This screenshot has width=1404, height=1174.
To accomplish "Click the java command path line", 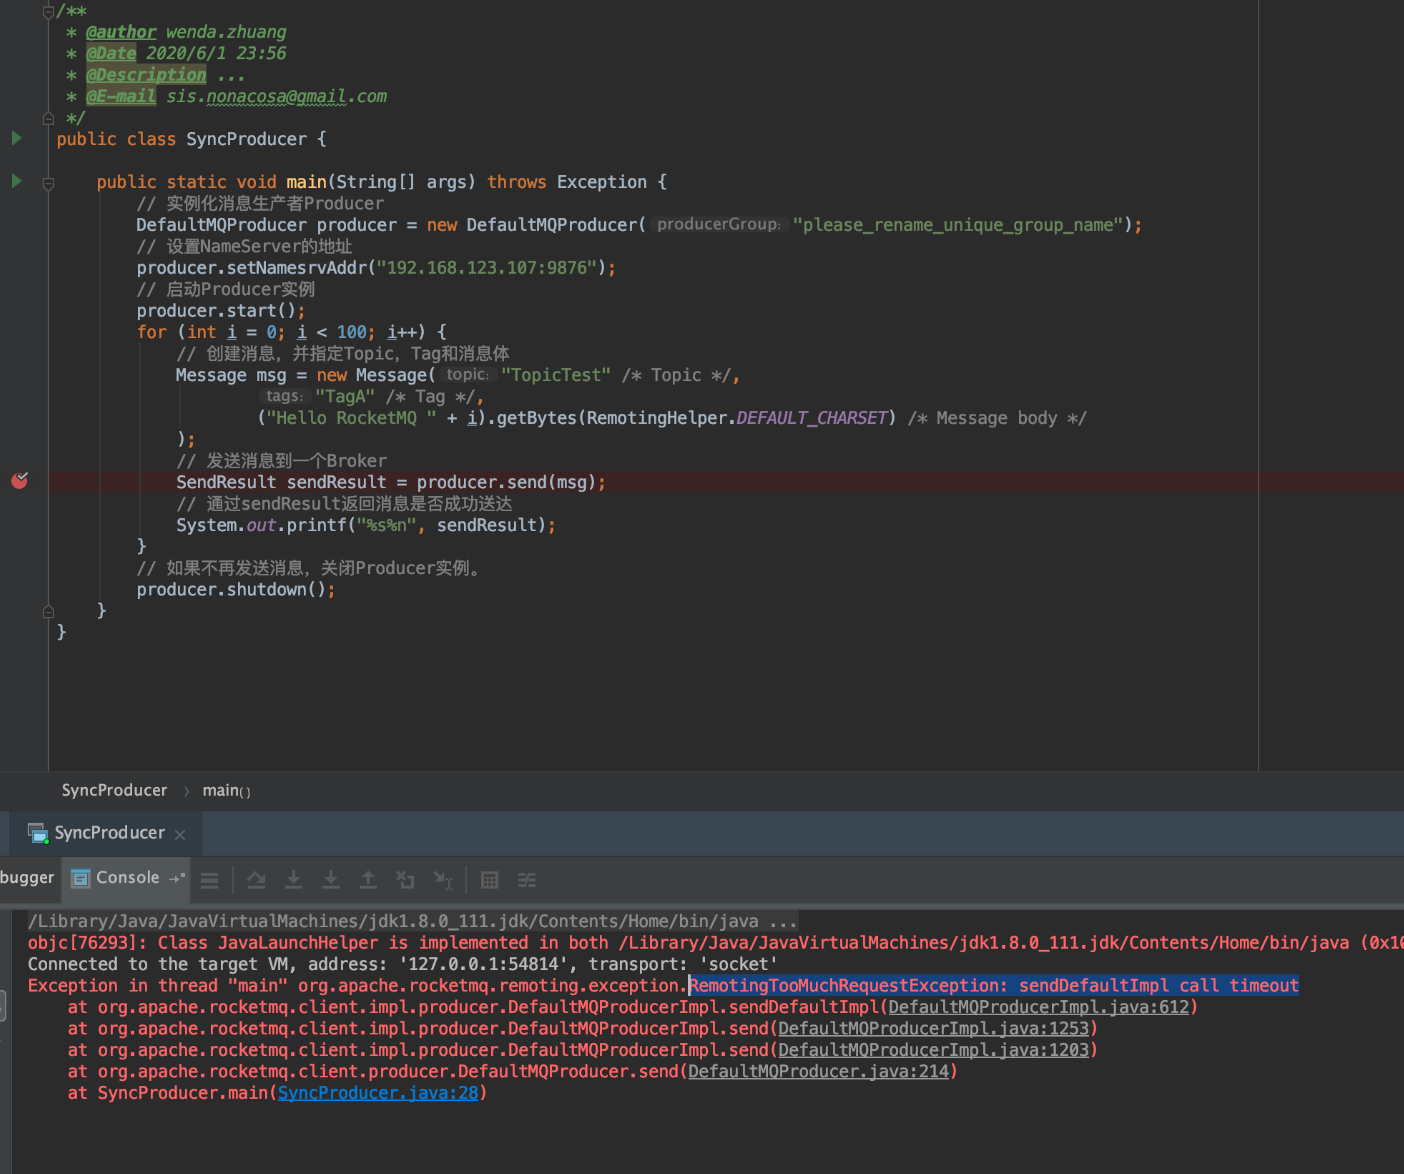I will [x=412, y=921].
